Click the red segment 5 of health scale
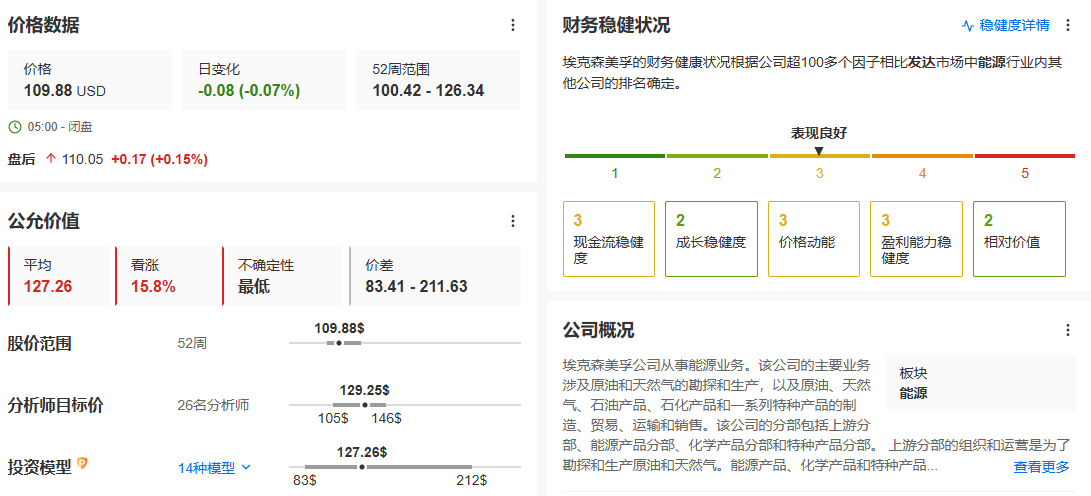The width and height of the screenshot is (1091, 496). (x=1024, y=156)
